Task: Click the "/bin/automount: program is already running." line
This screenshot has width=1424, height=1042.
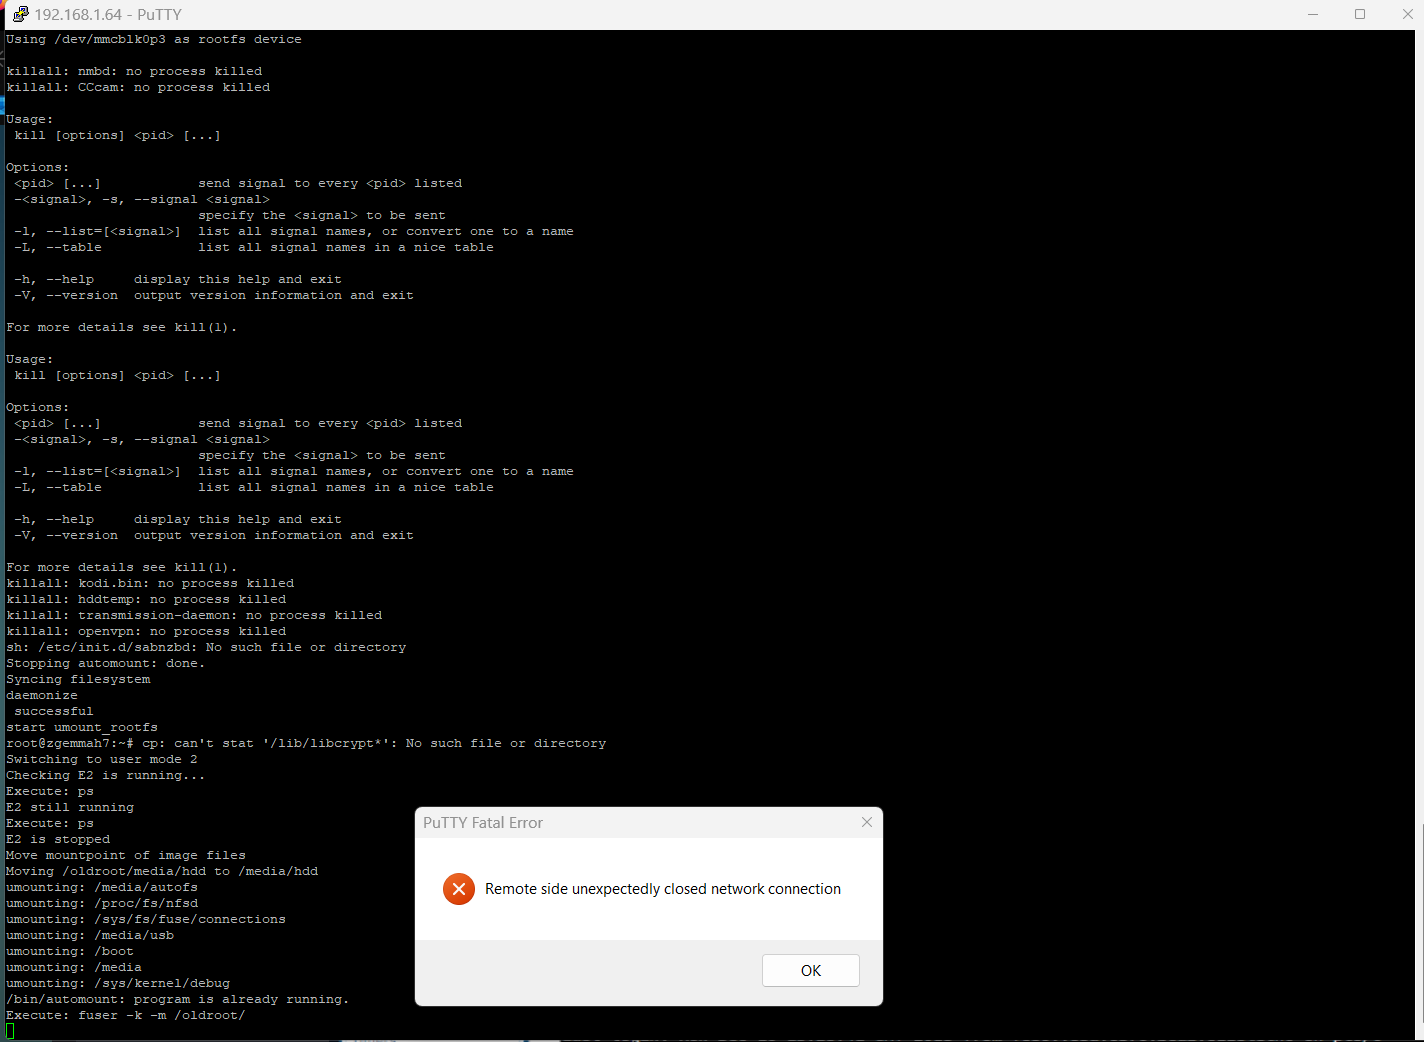Action: click(x=178, y=999)
